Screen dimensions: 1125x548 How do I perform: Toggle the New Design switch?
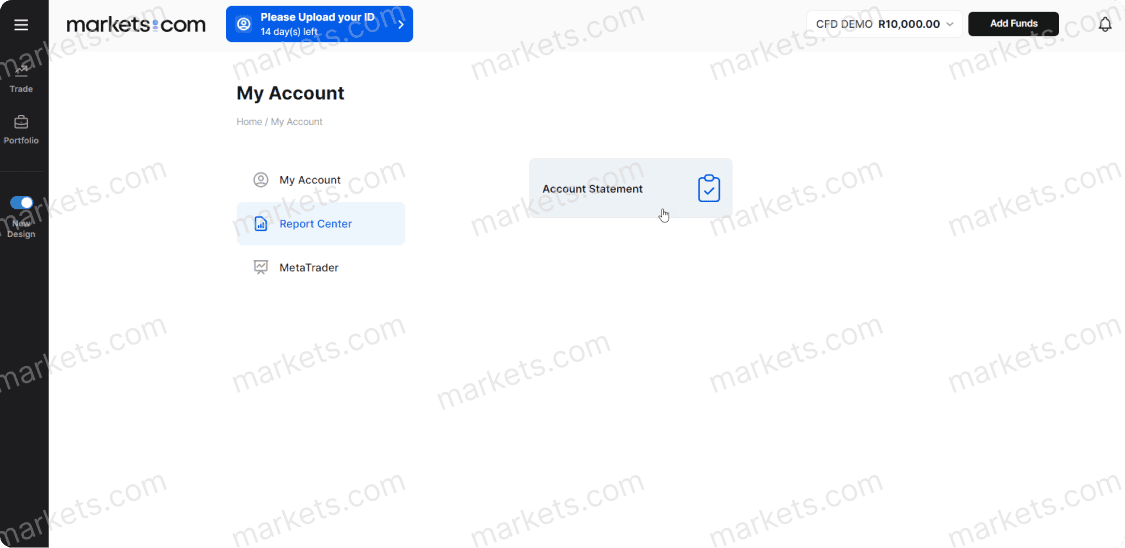(22, 203)
